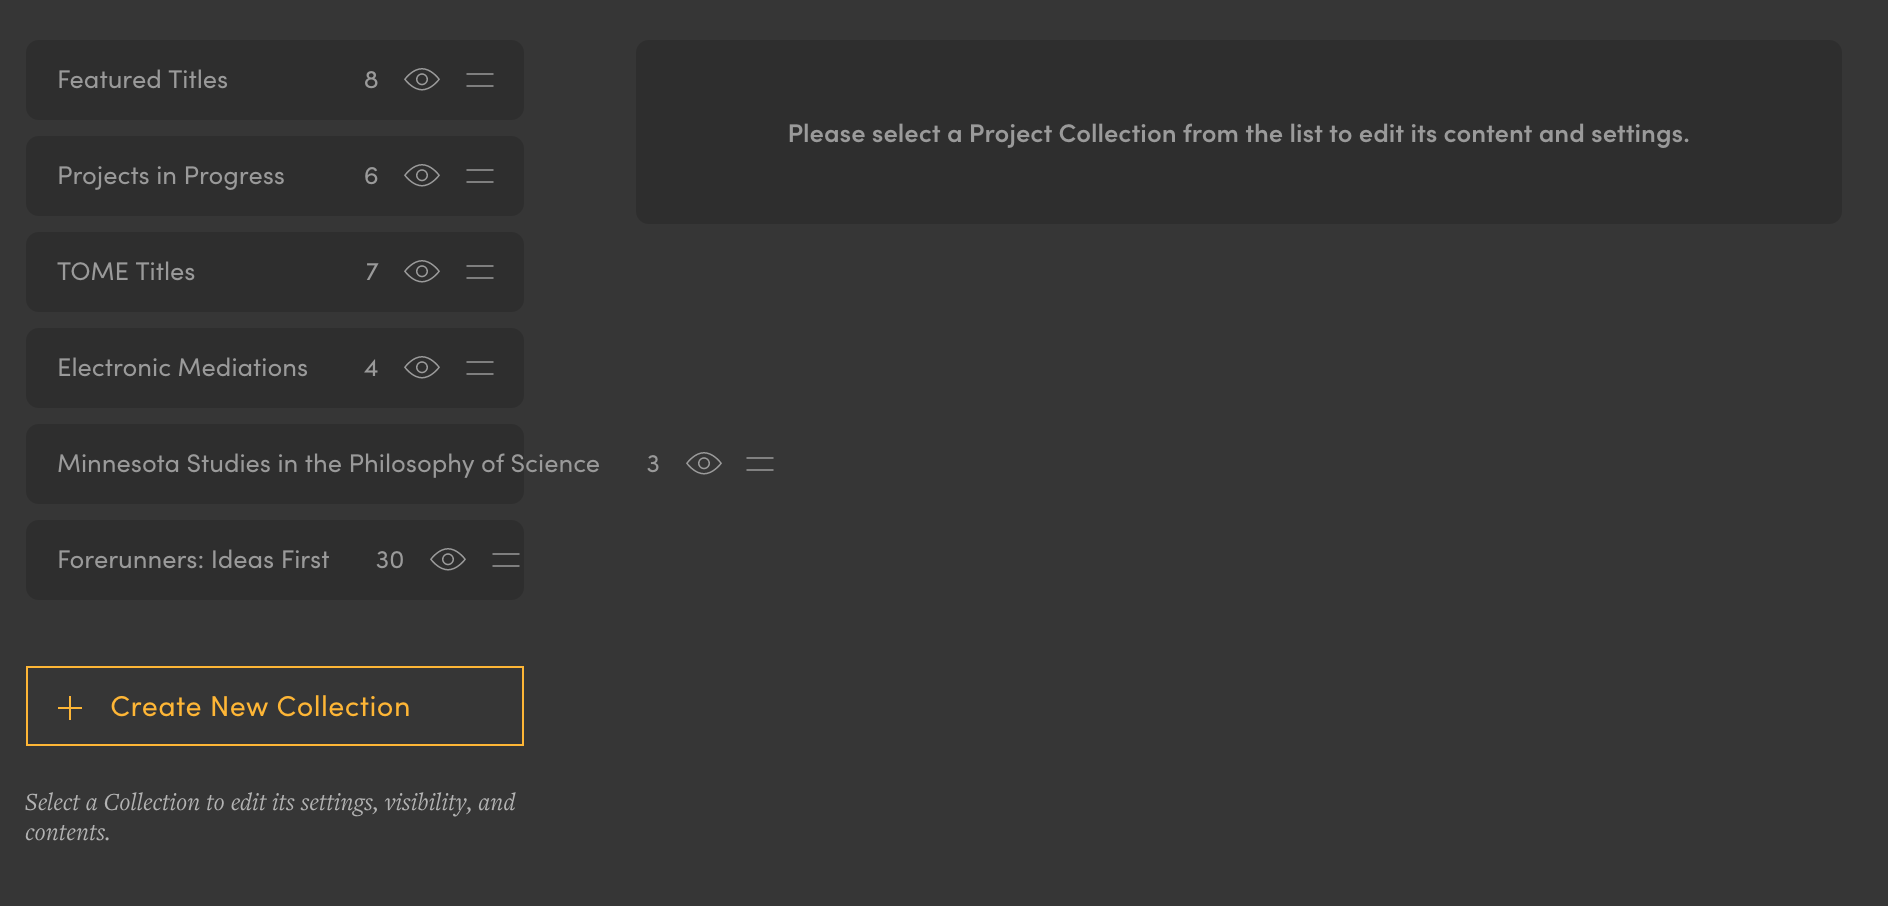This screenshot has height=906, width=1888.
Task: Toggle visibility eye for Forerunners: Ideas First
Action: click(x=448, y=559)
